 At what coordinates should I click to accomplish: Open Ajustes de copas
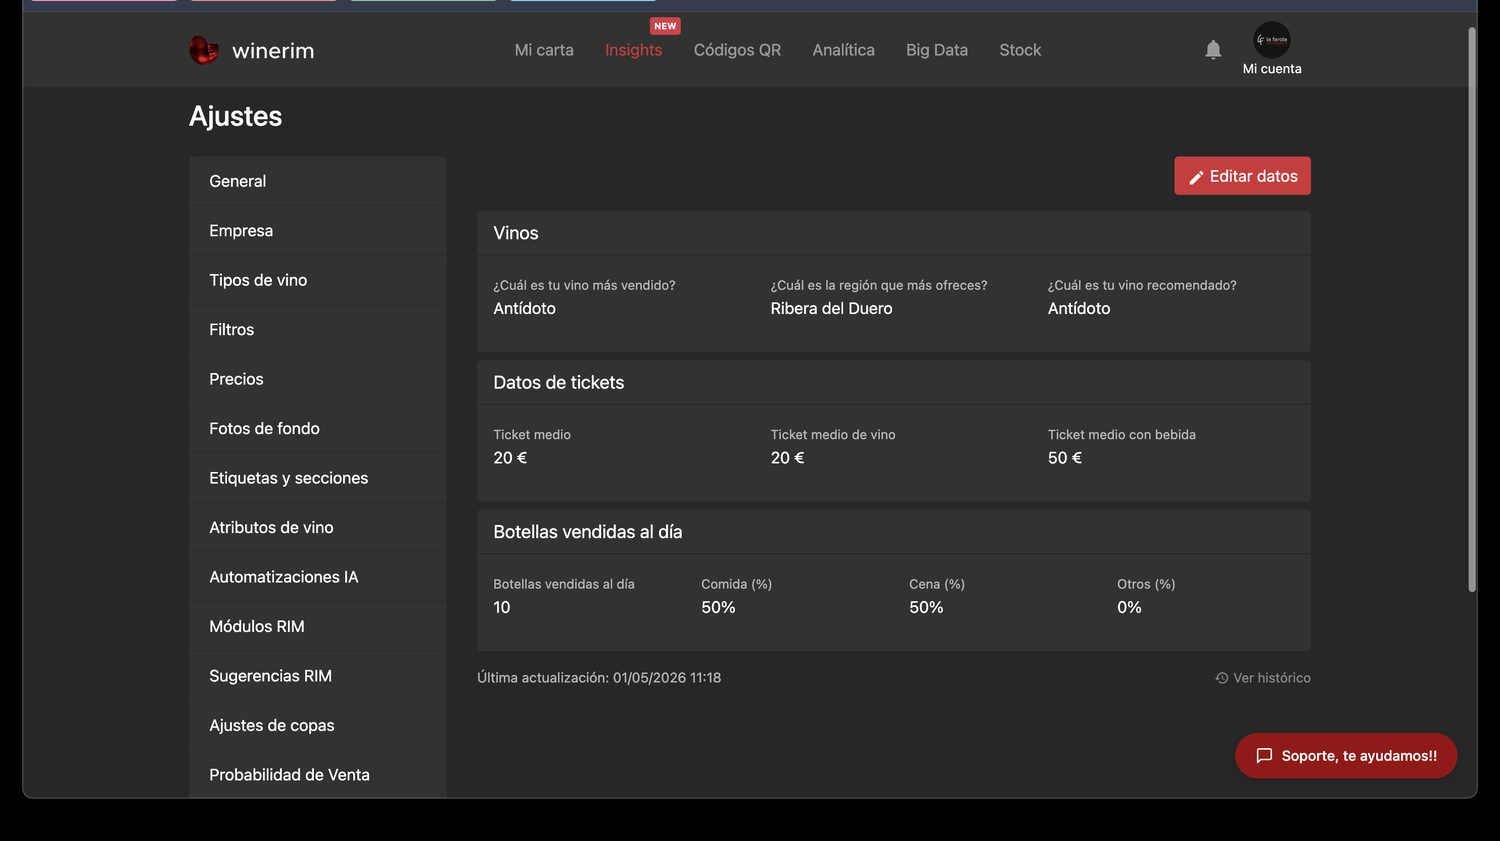click(x=318, y=726)
